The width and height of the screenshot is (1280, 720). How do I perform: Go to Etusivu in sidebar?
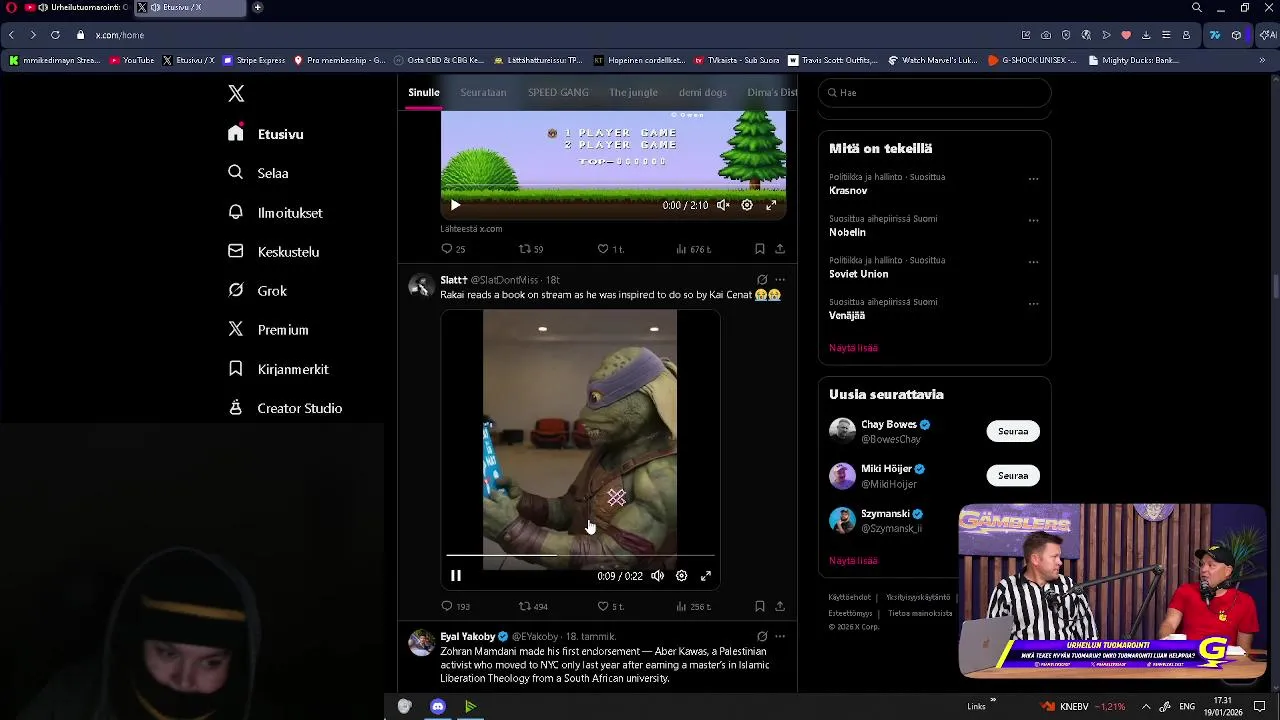point(265,134)
